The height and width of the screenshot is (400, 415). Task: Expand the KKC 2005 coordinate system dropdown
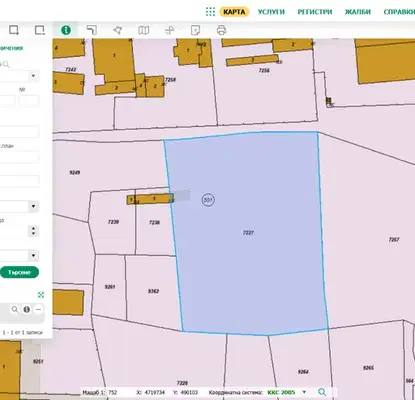304,392
